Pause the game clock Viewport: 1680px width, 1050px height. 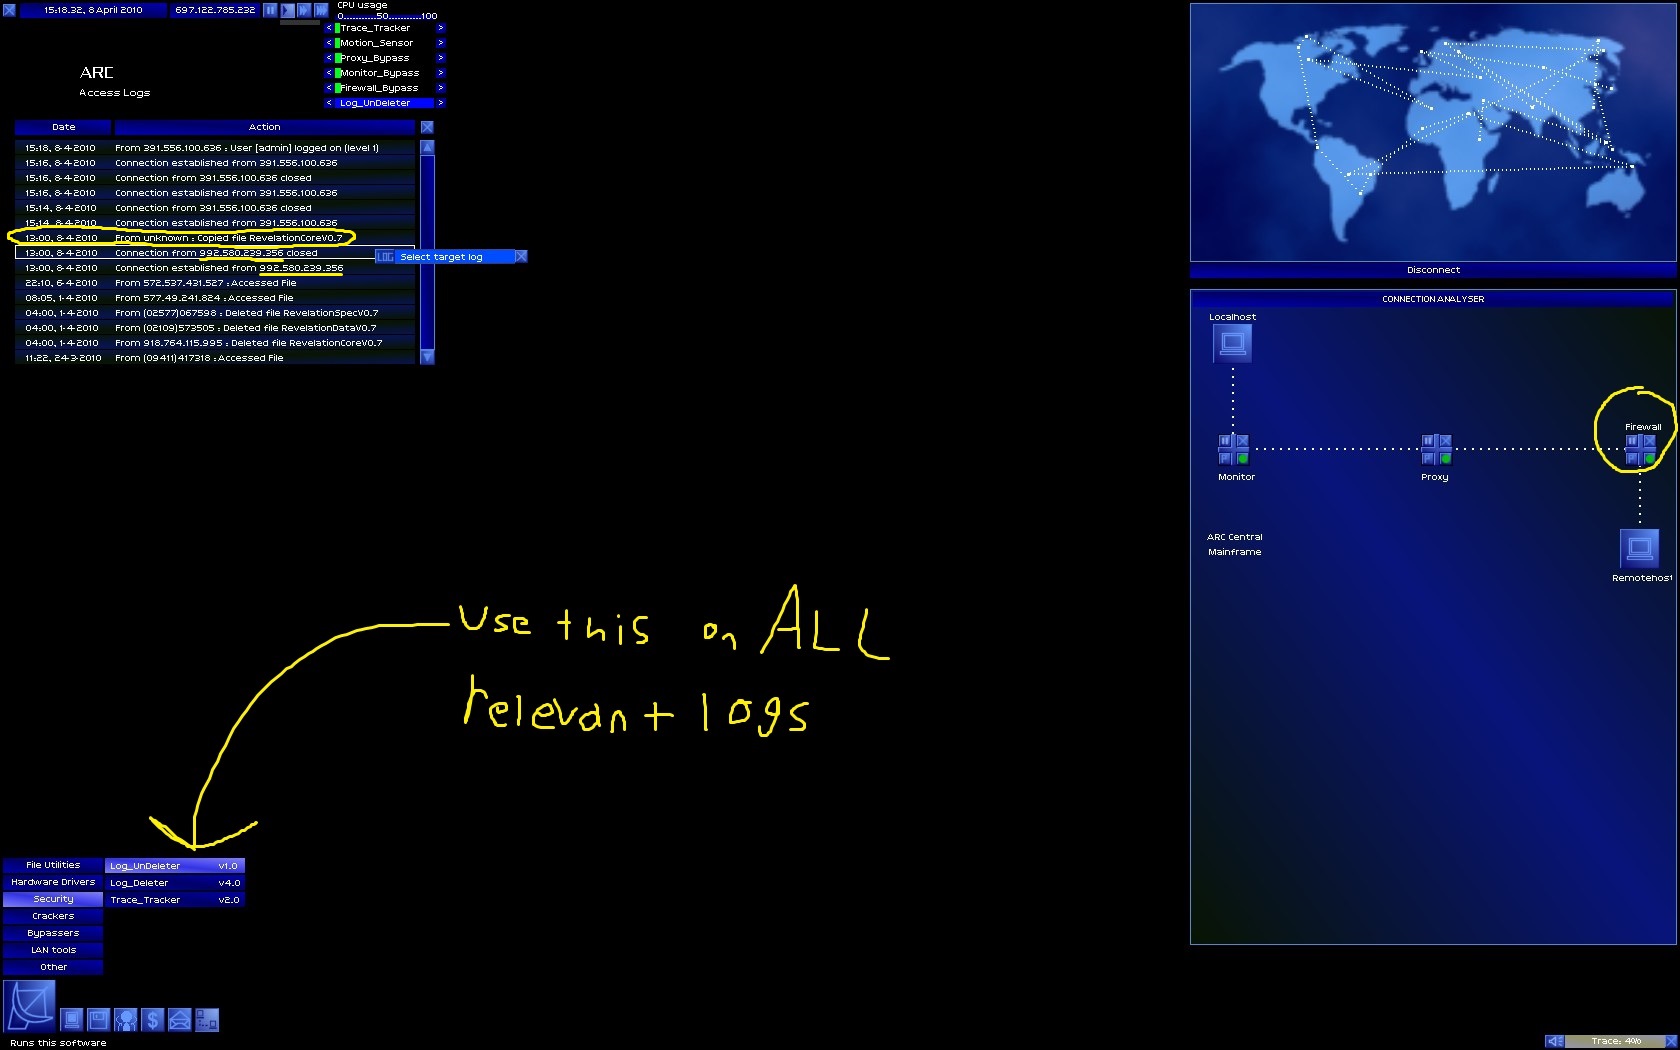click(x=270, y=10)
